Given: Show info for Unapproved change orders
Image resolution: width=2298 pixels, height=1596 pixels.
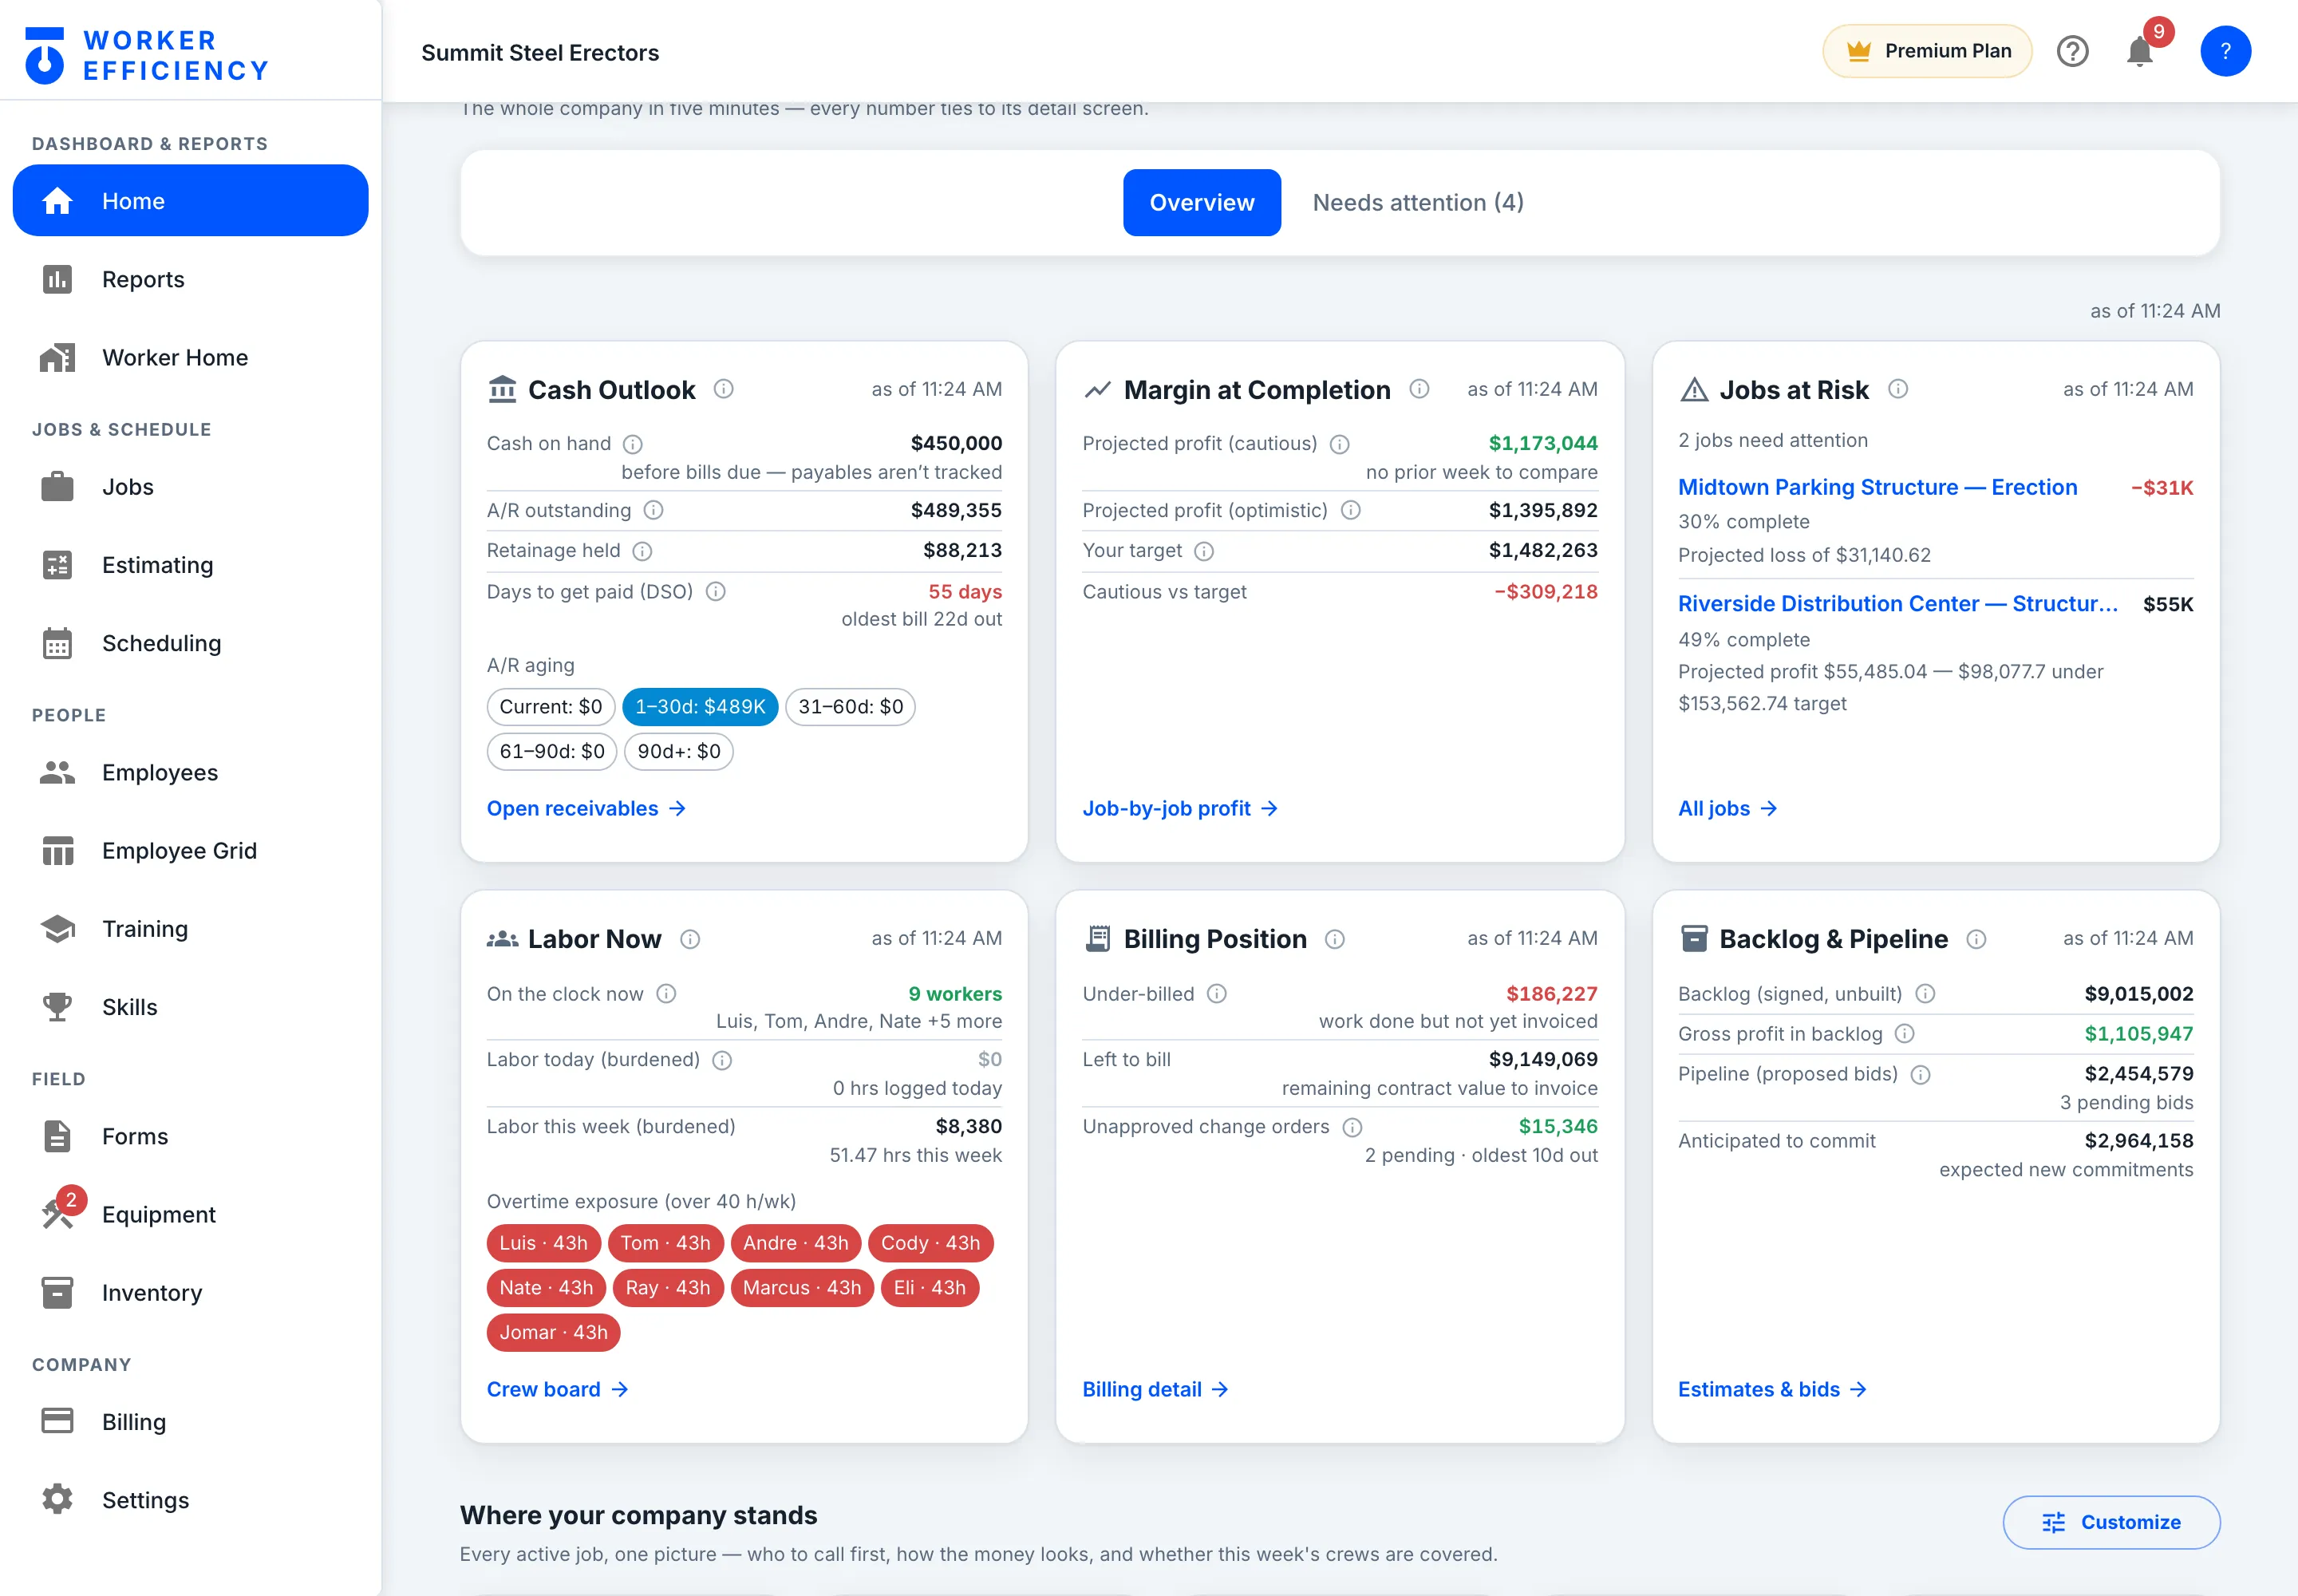Looking at the screenshot, I should [x=1353, y=1127].
